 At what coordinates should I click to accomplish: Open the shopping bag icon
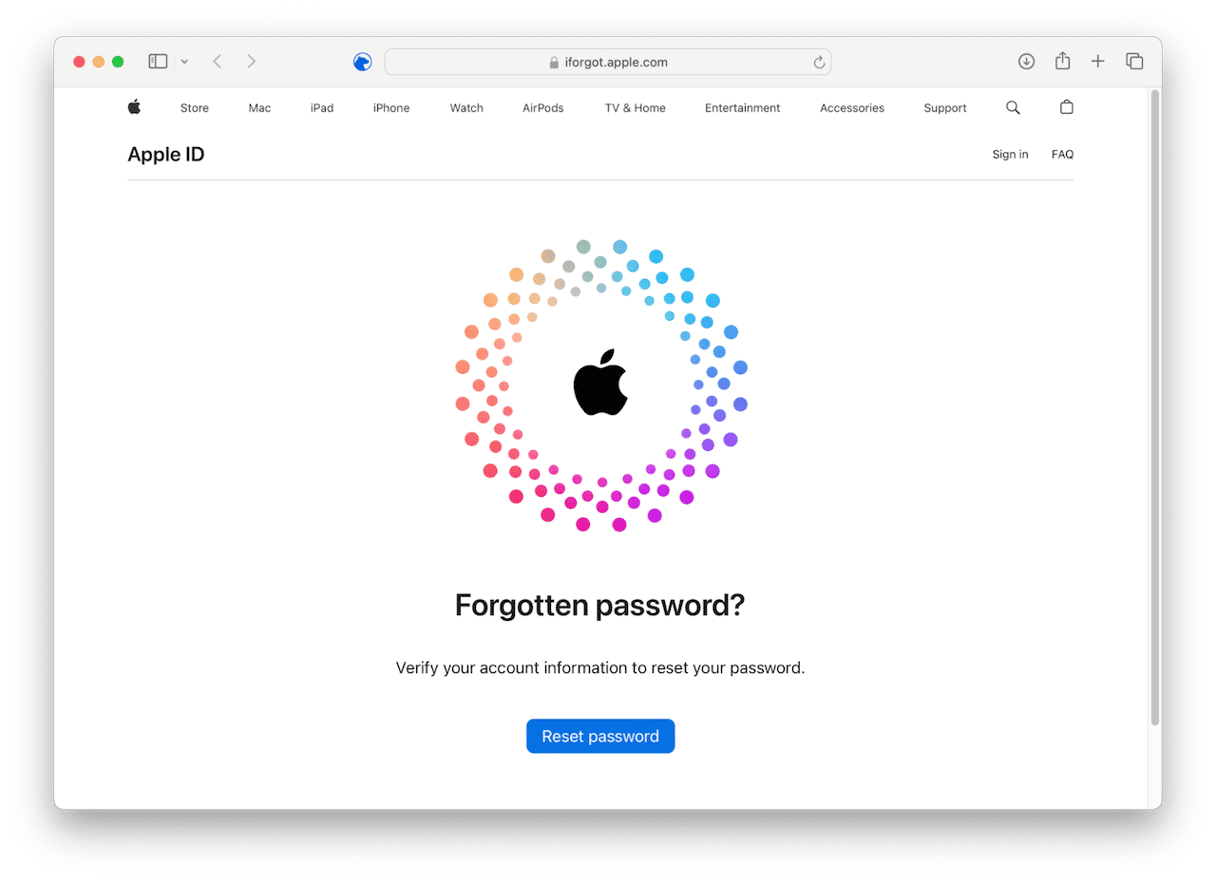[x=1066, y=107]
